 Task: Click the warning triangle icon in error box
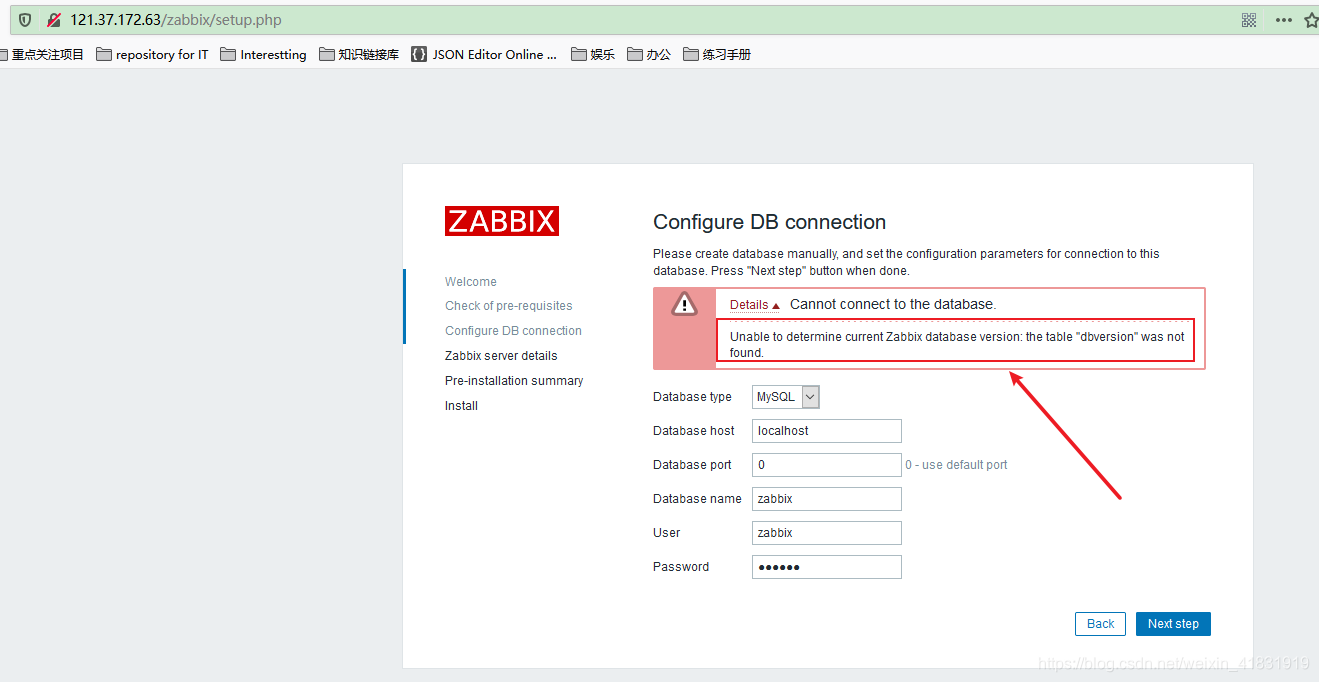(x=684, y=304)
